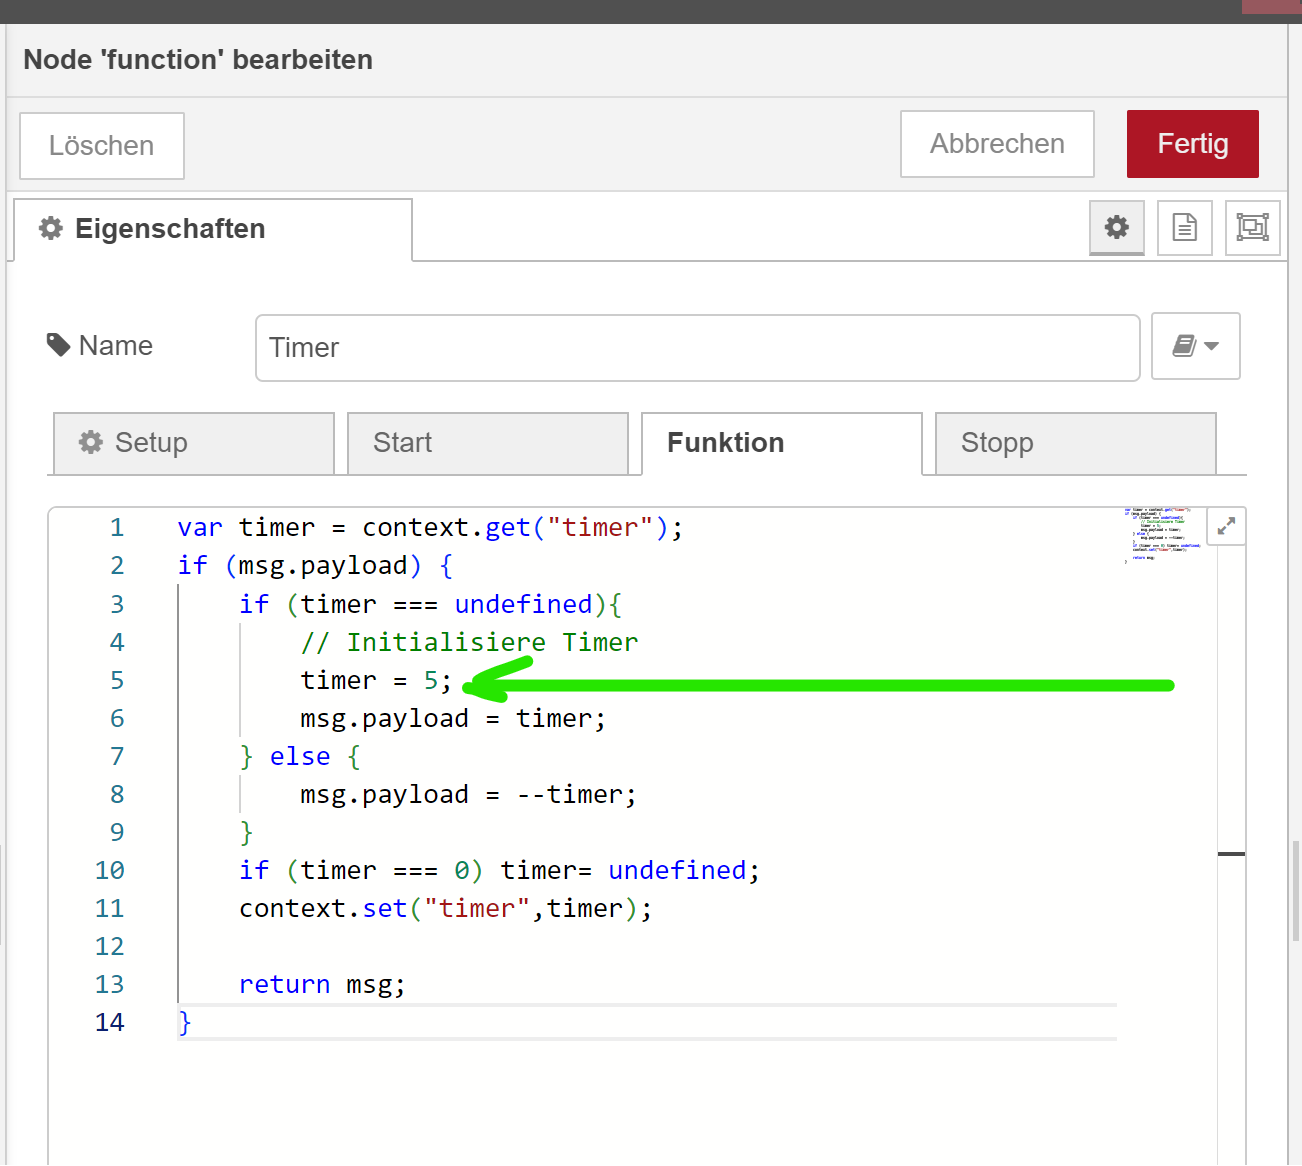This screenshot has height=1166, width=1302.
Task: Click line number 1 in the gutter
Action: click(117, 528)
